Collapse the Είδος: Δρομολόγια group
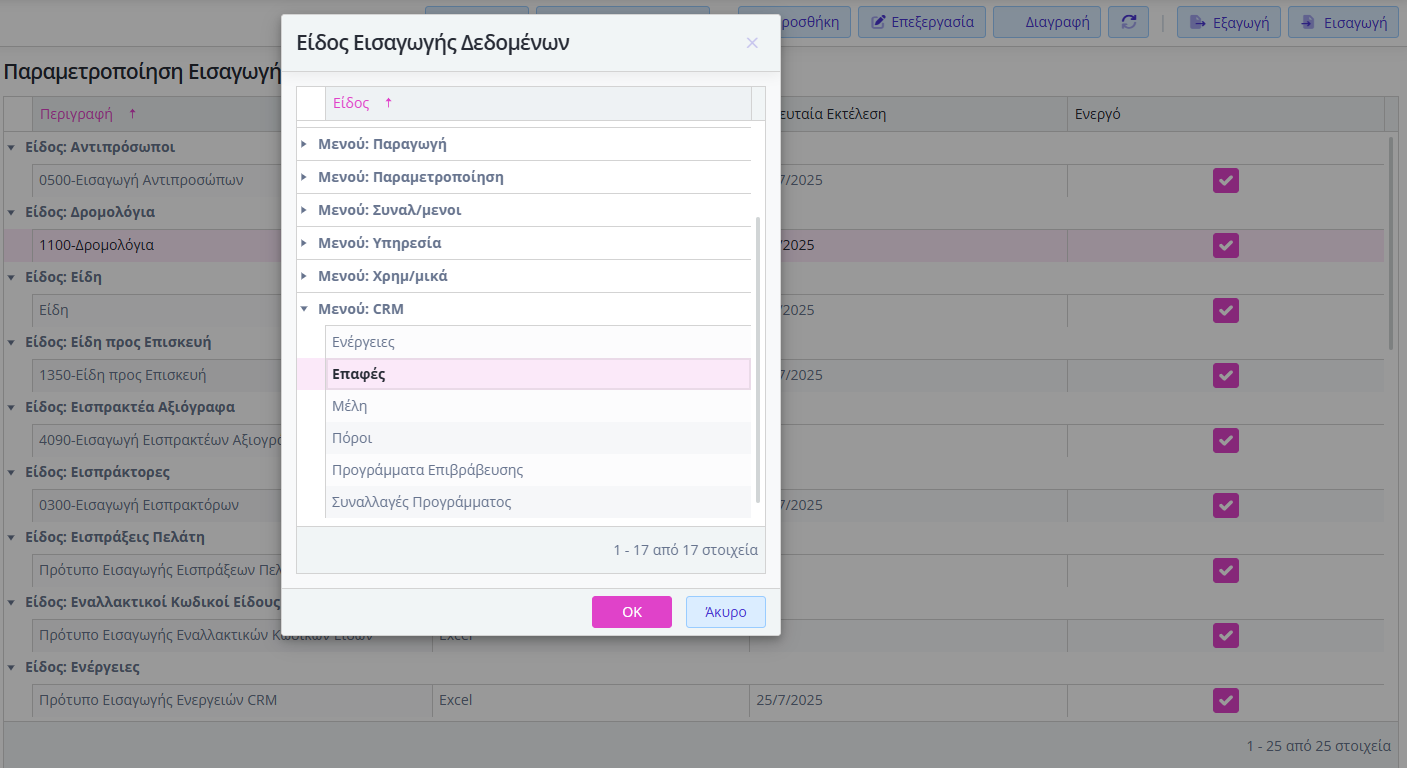Image resolution: width=1407 pixels, height=768 pixels. point(11,212)
